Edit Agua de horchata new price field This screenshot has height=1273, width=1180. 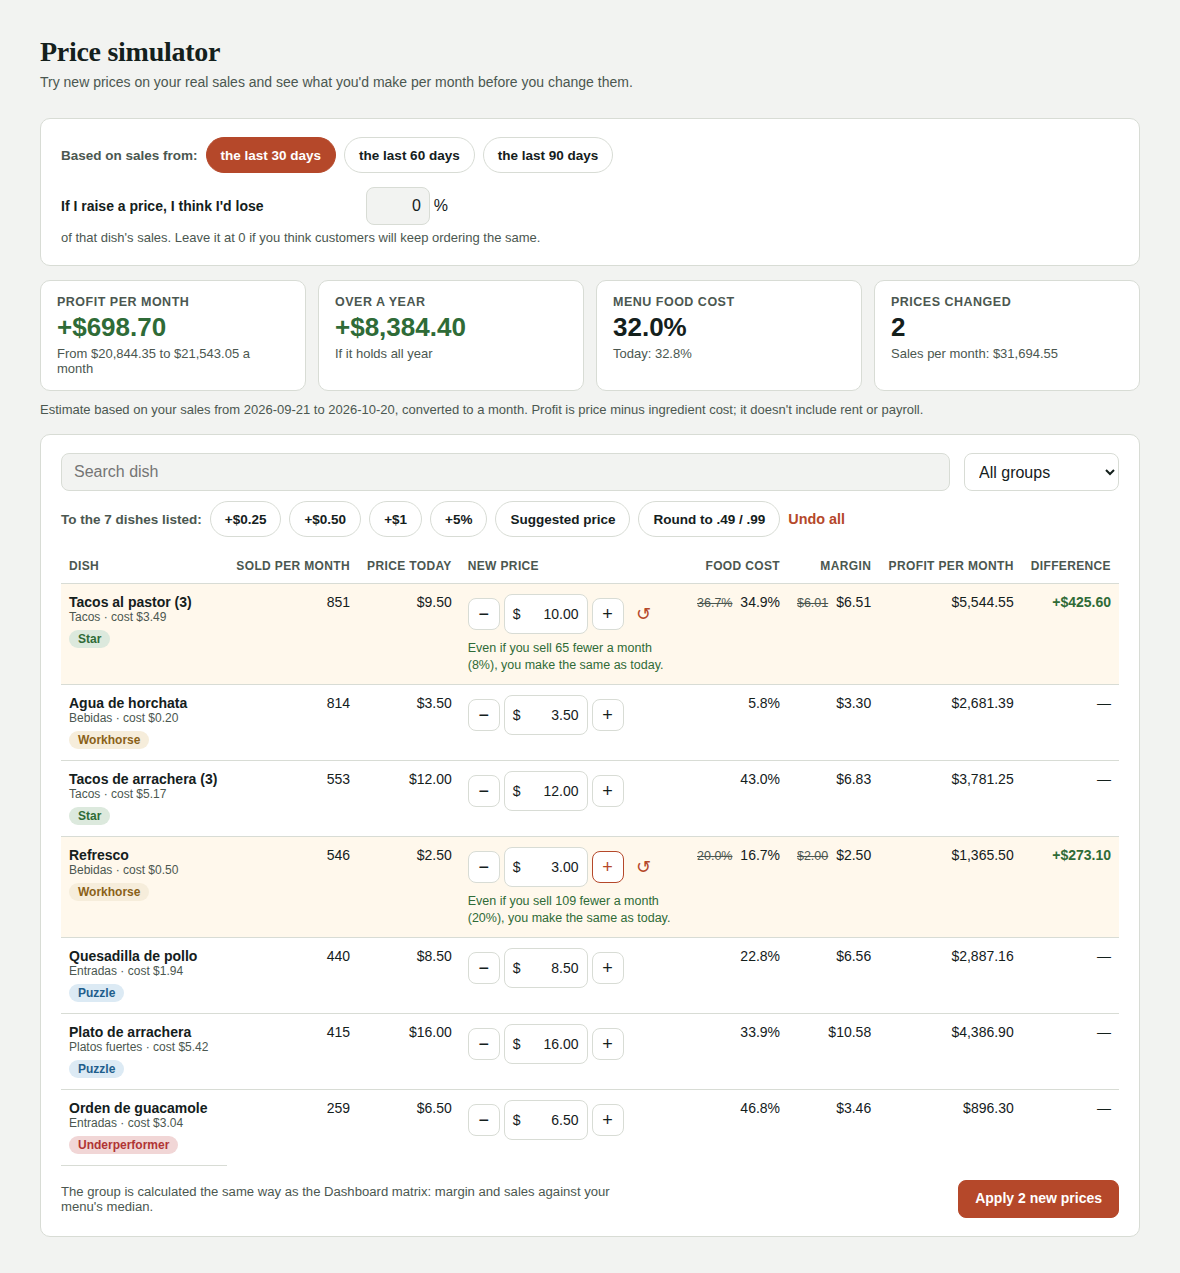click(x=546, y=715)
